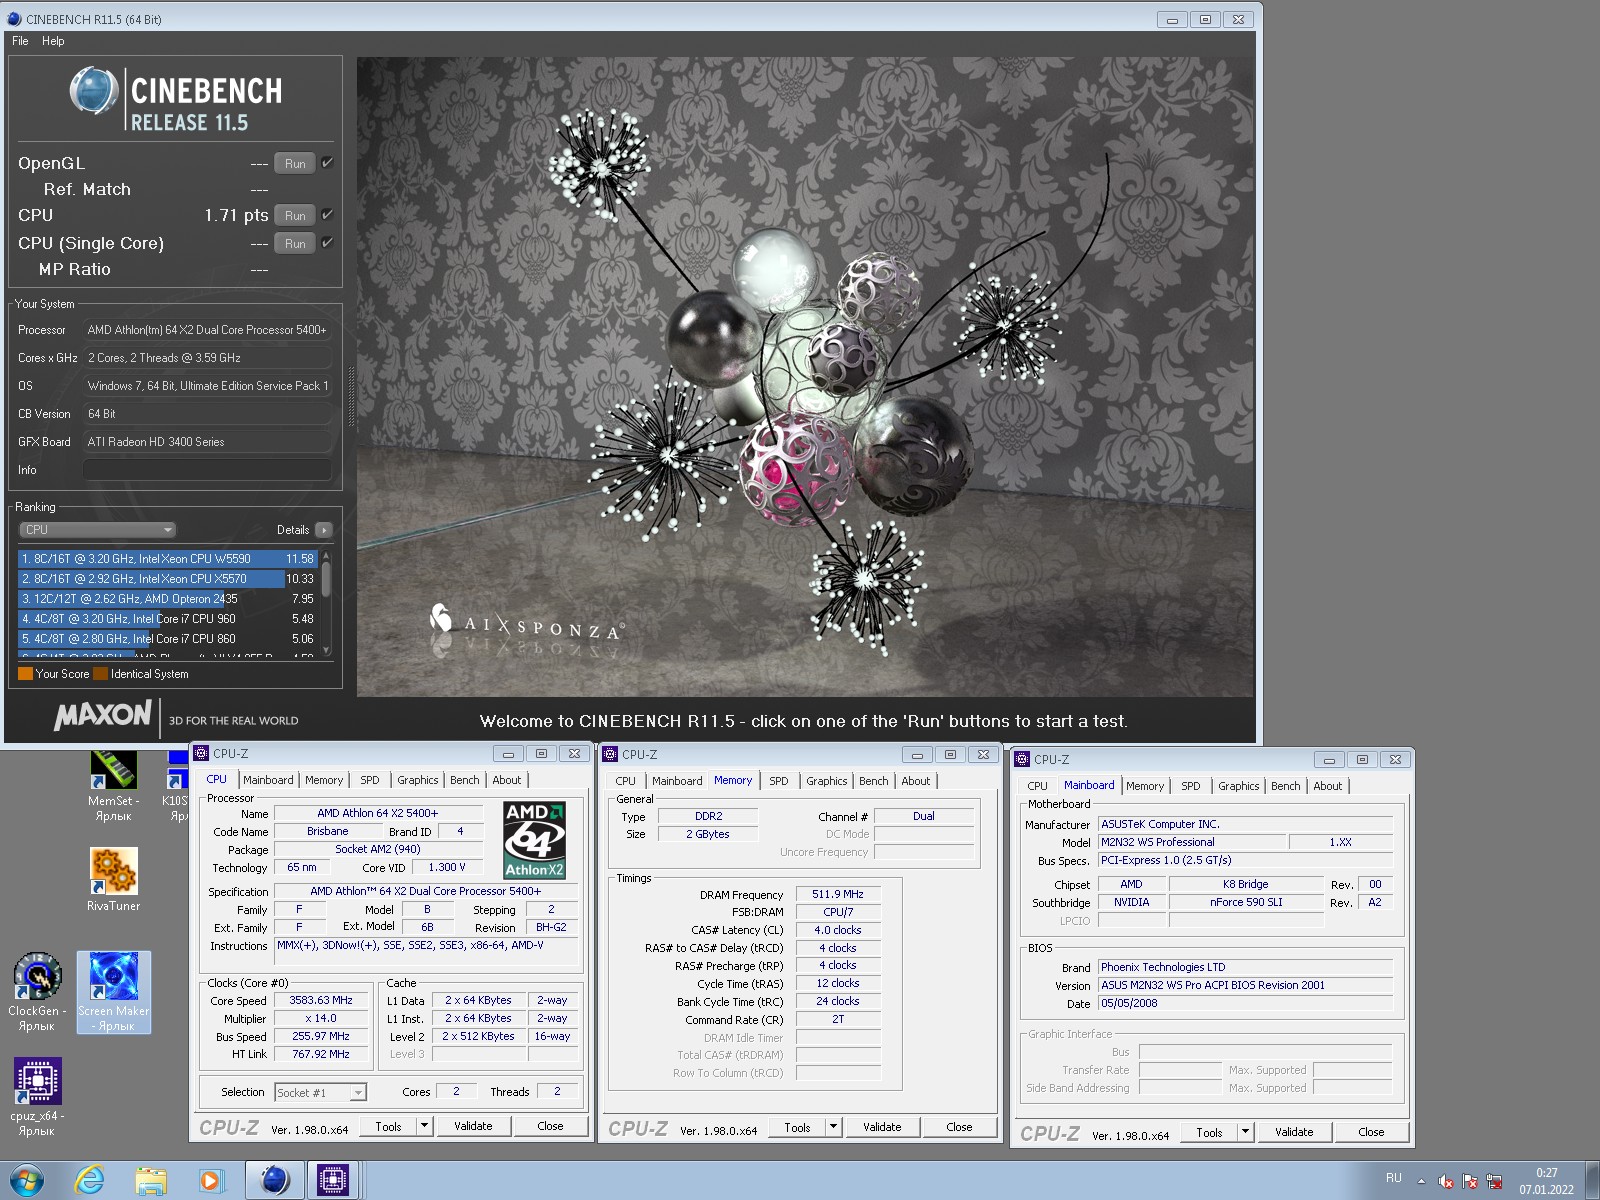Viewport: 1600px width, 1200px height.
Task: Open the Action Center flag icon
Action: pos(1470,1181)
